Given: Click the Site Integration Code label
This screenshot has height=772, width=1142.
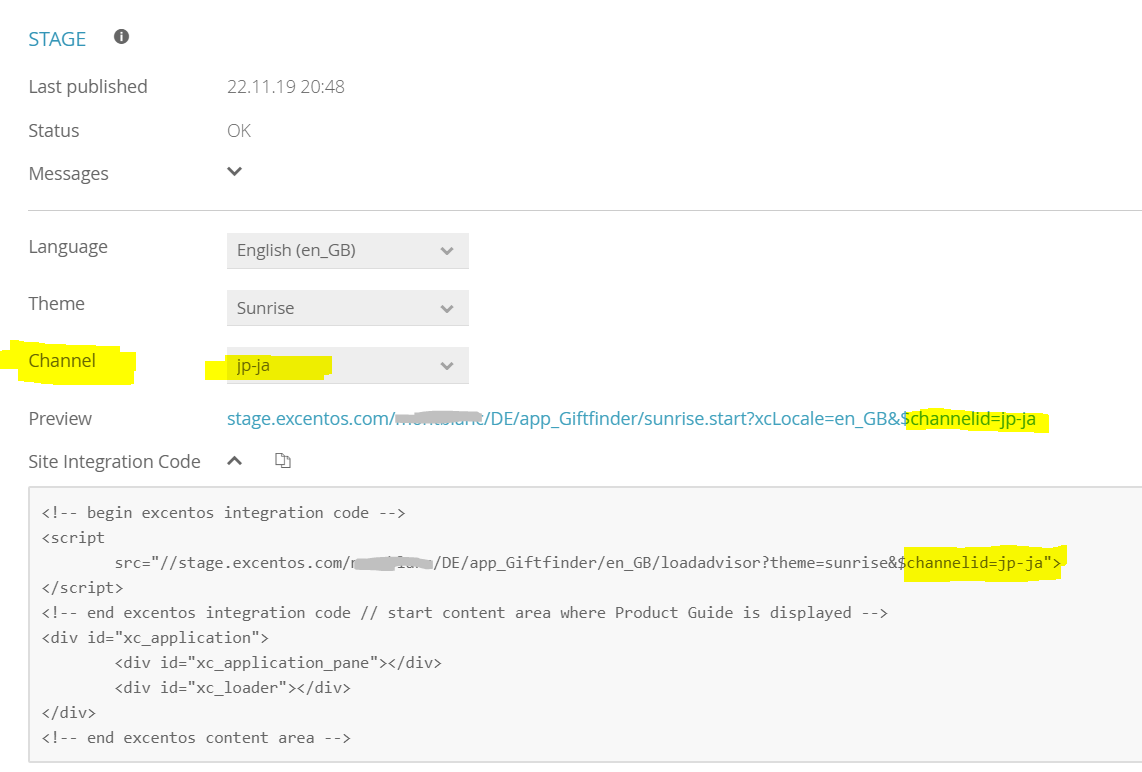Looking at the screenshot, I should click(114, 462).
